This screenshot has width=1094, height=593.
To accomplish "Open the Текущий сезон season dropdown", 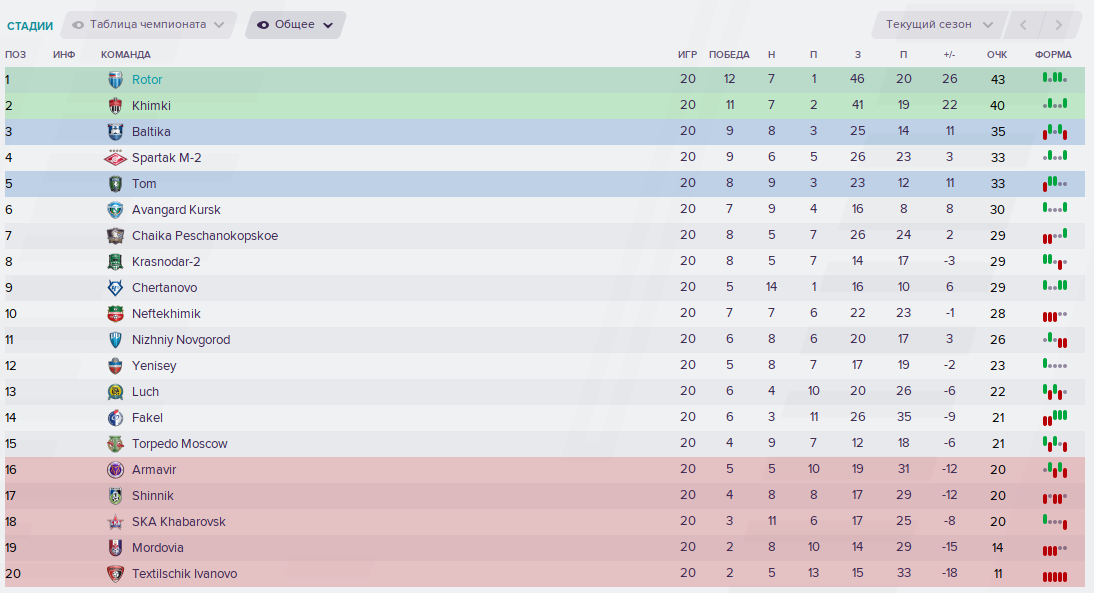I will point(939,25).
